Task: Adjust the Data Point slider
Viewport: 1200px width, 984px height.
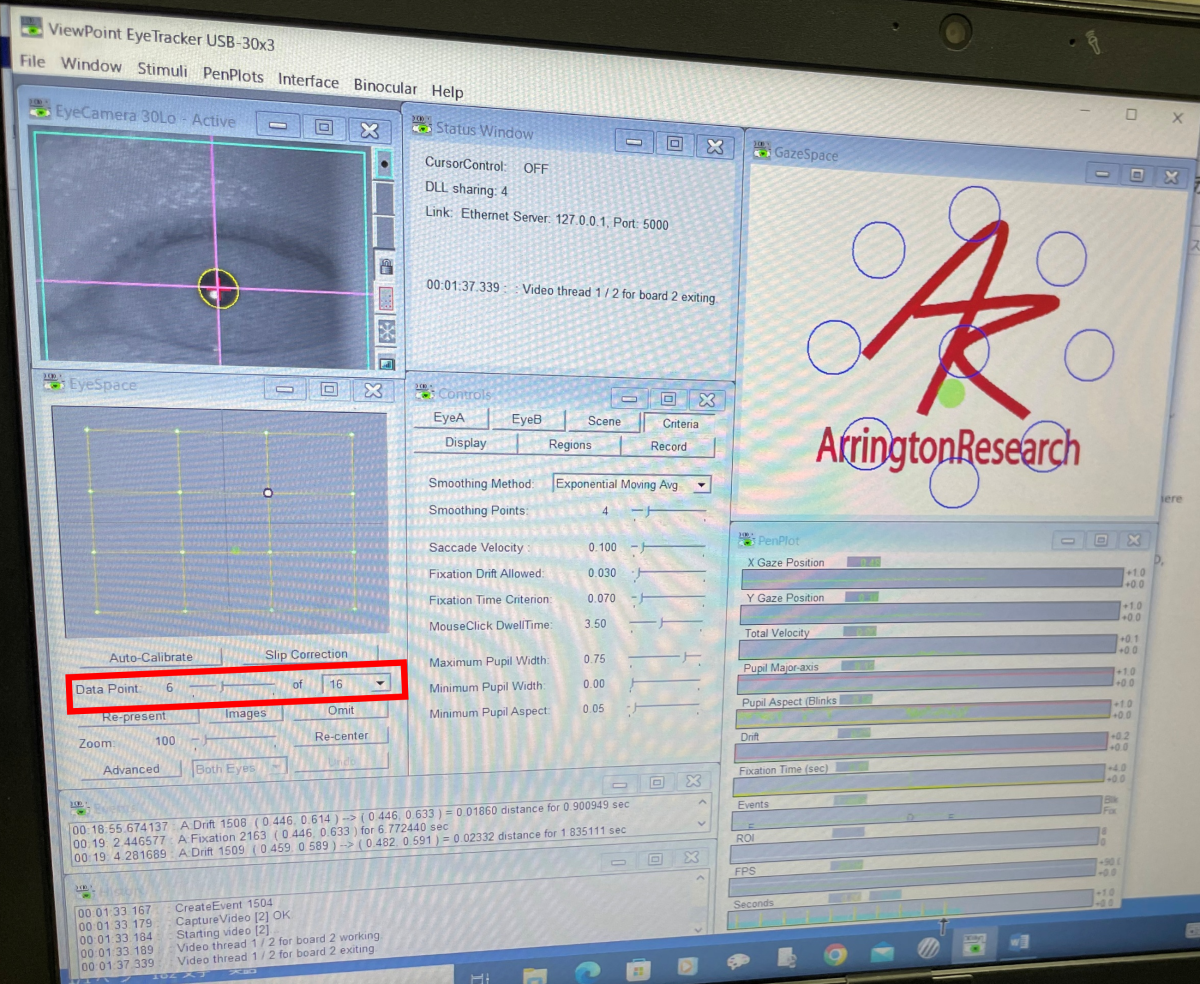Action: pyautogui.click(x=233, y=687)
